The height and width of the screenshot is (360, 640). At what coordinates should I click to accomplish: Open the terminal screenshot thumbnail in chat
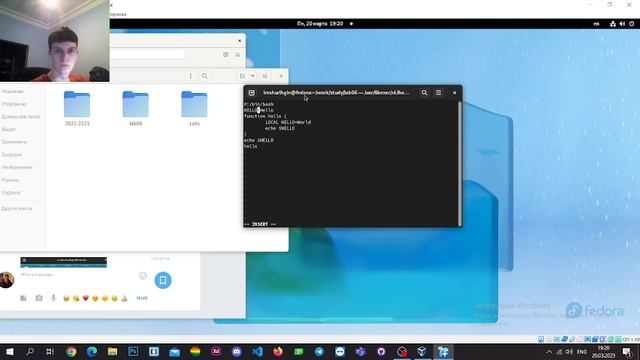tap(64, 262)
